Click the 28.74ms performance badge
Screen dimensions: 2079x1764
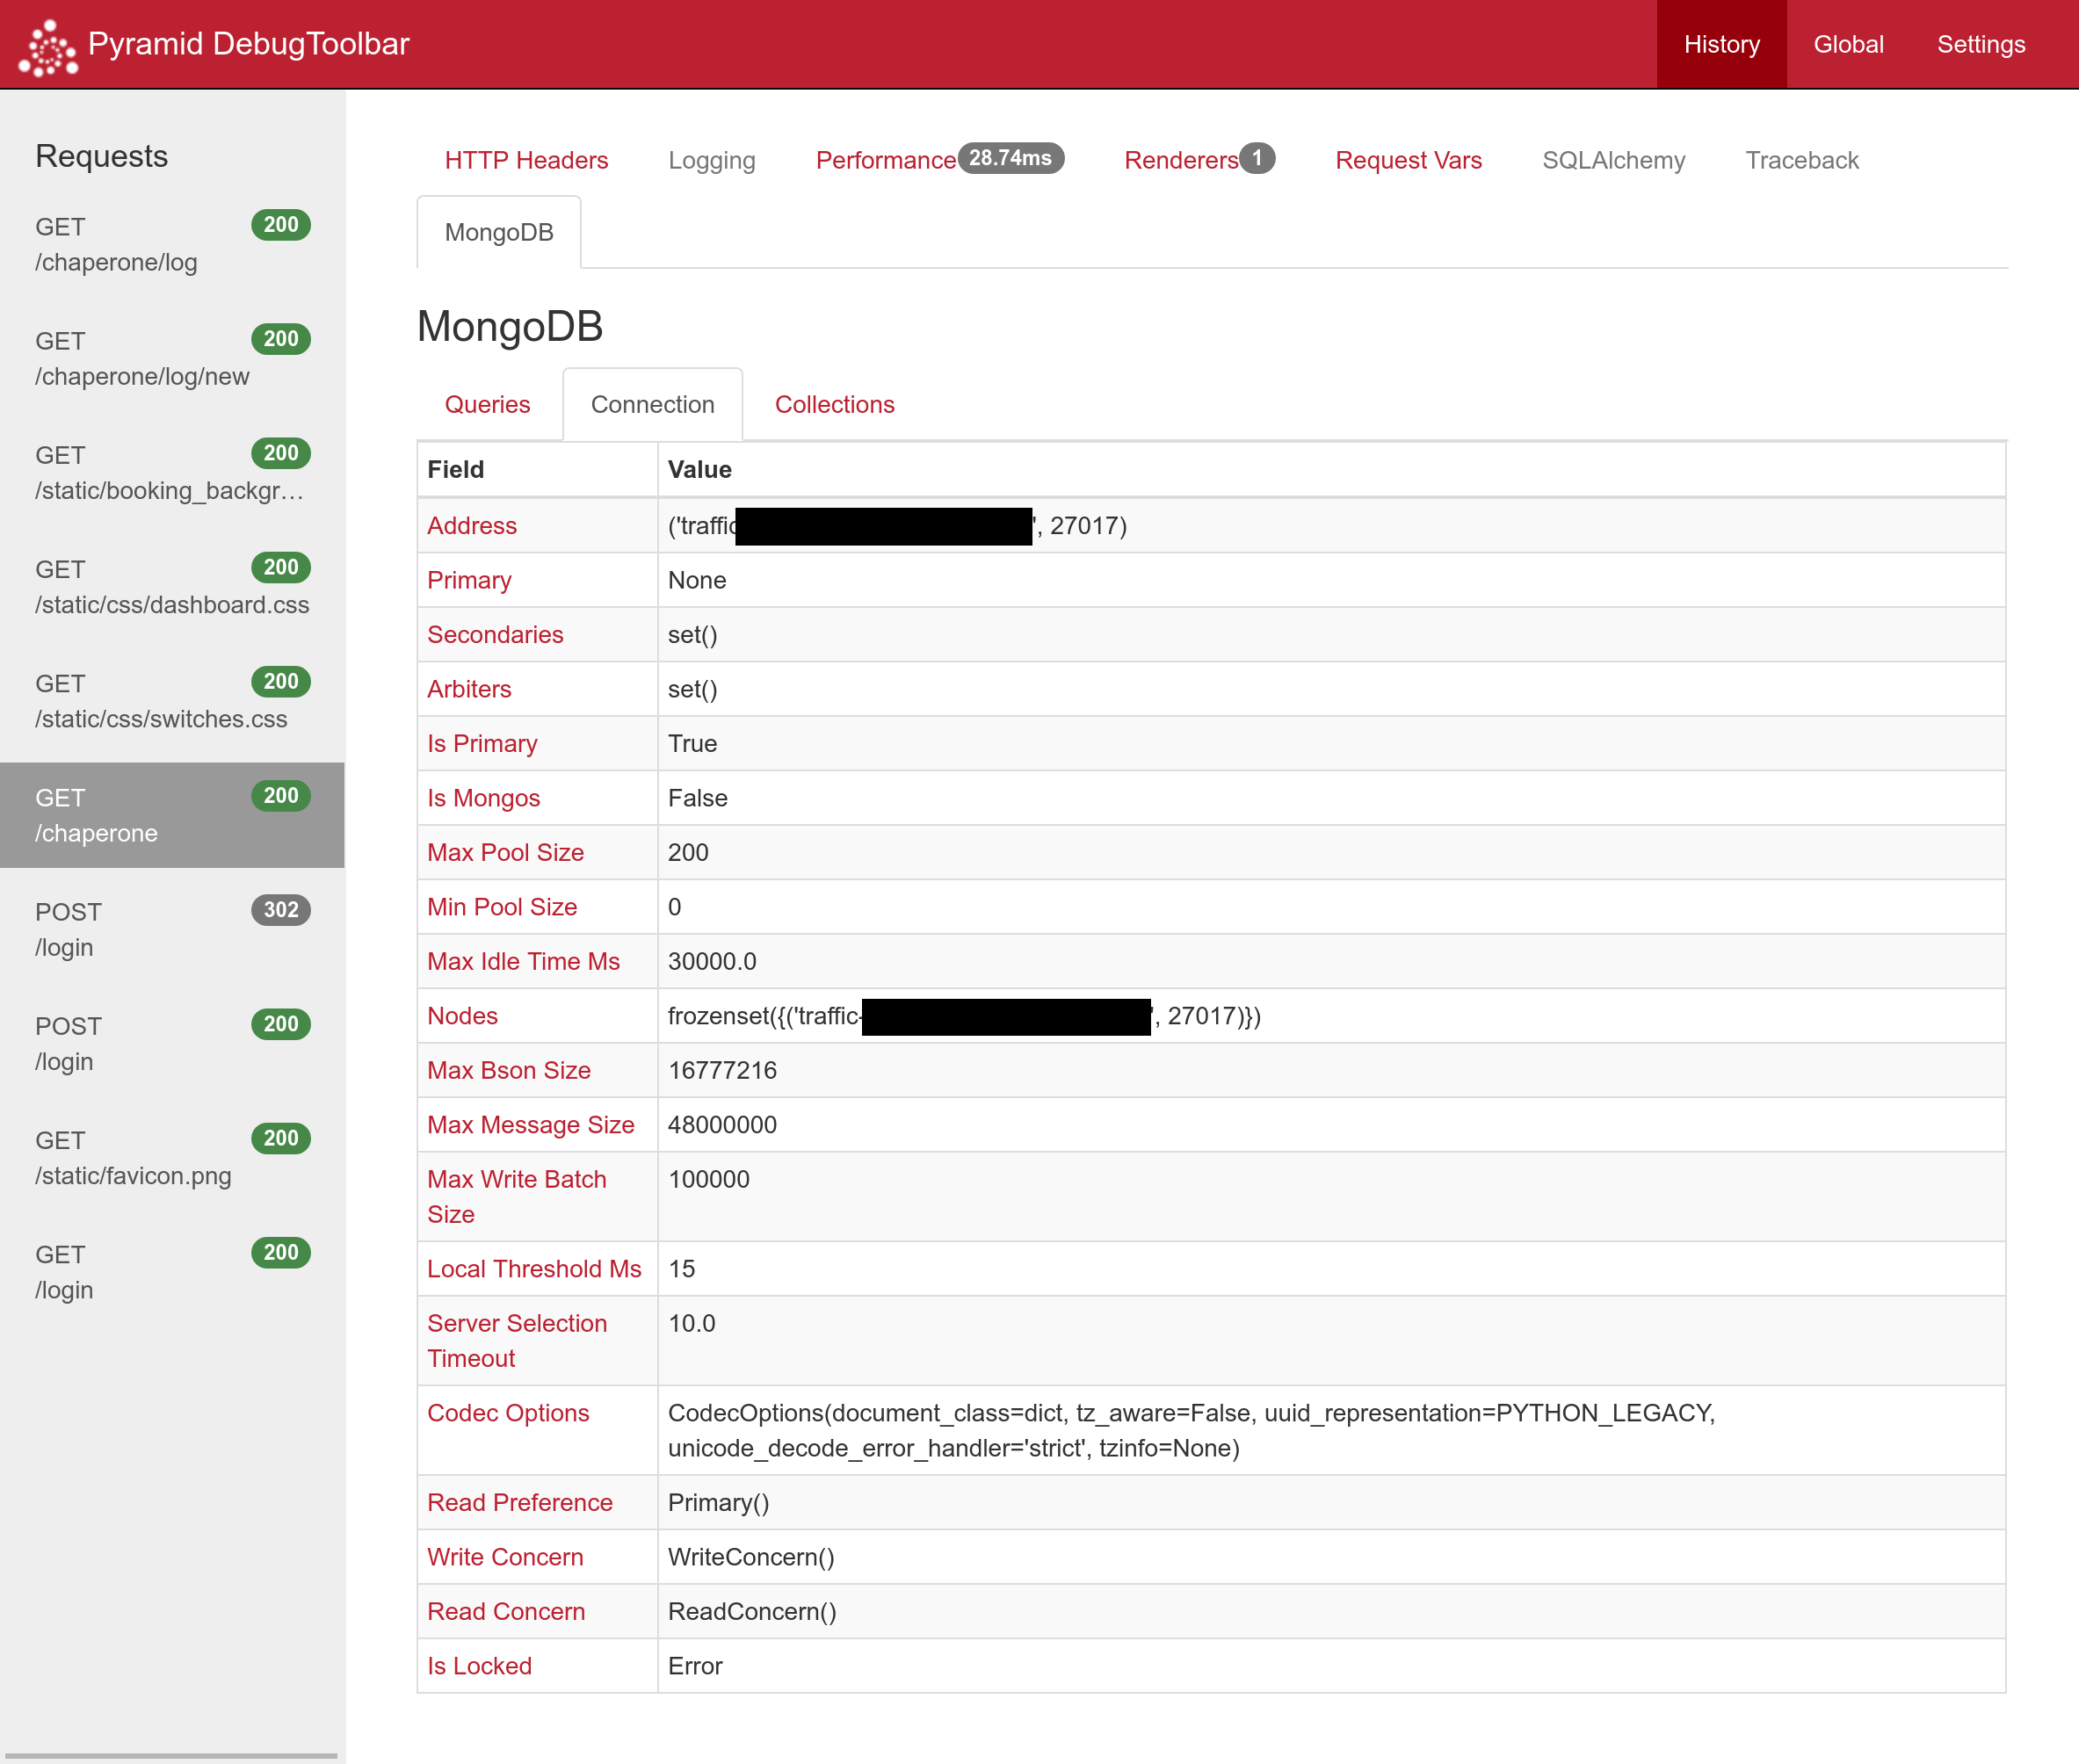pyautogui.click(x=1010, y=158)
